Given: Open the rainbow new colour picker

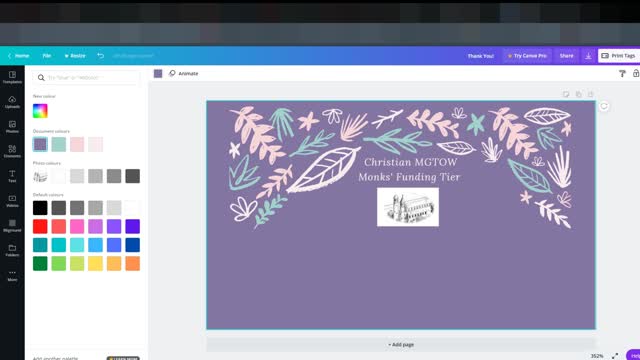Looking at the screenshot, I should click(40, 111).
